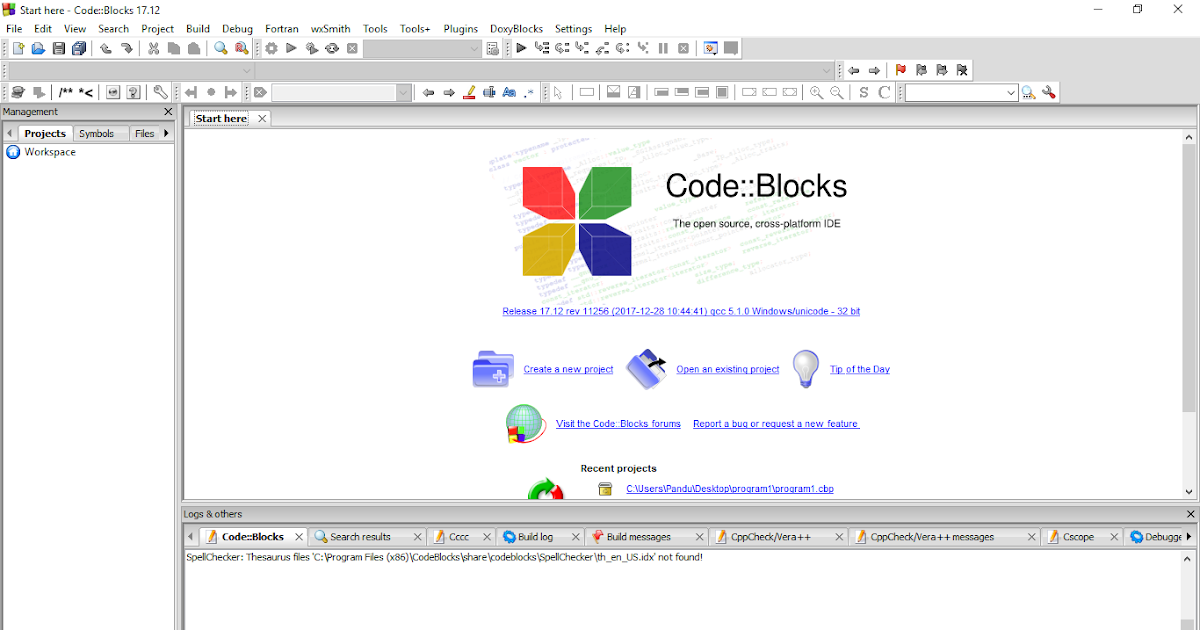1200x630 pixels.
Task: Click the Redo arrow icon
Action: coord(127,48)
